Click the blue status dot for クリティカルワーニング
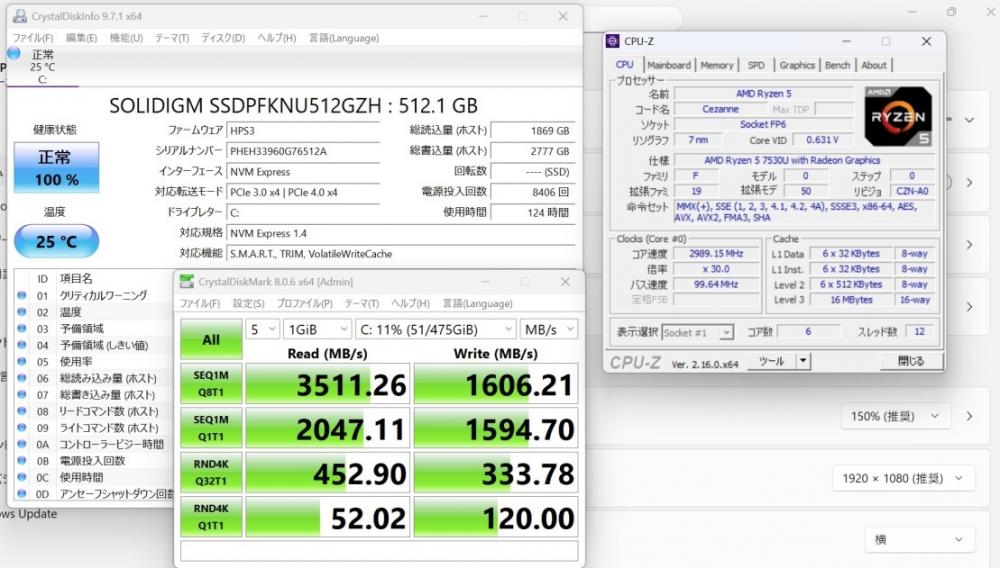This screenshot has height=568, width=1000. (22, 296)
